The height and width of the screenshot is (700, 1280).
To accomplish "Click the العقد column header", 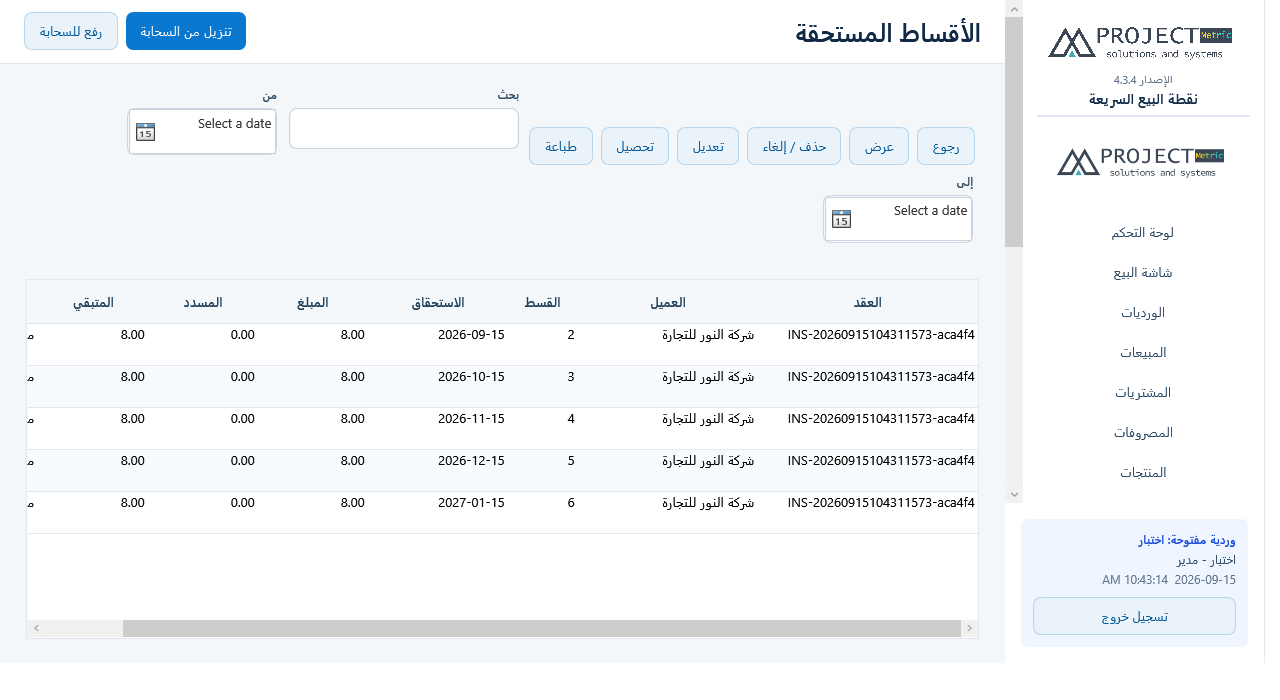I will (x=867, y=302).
